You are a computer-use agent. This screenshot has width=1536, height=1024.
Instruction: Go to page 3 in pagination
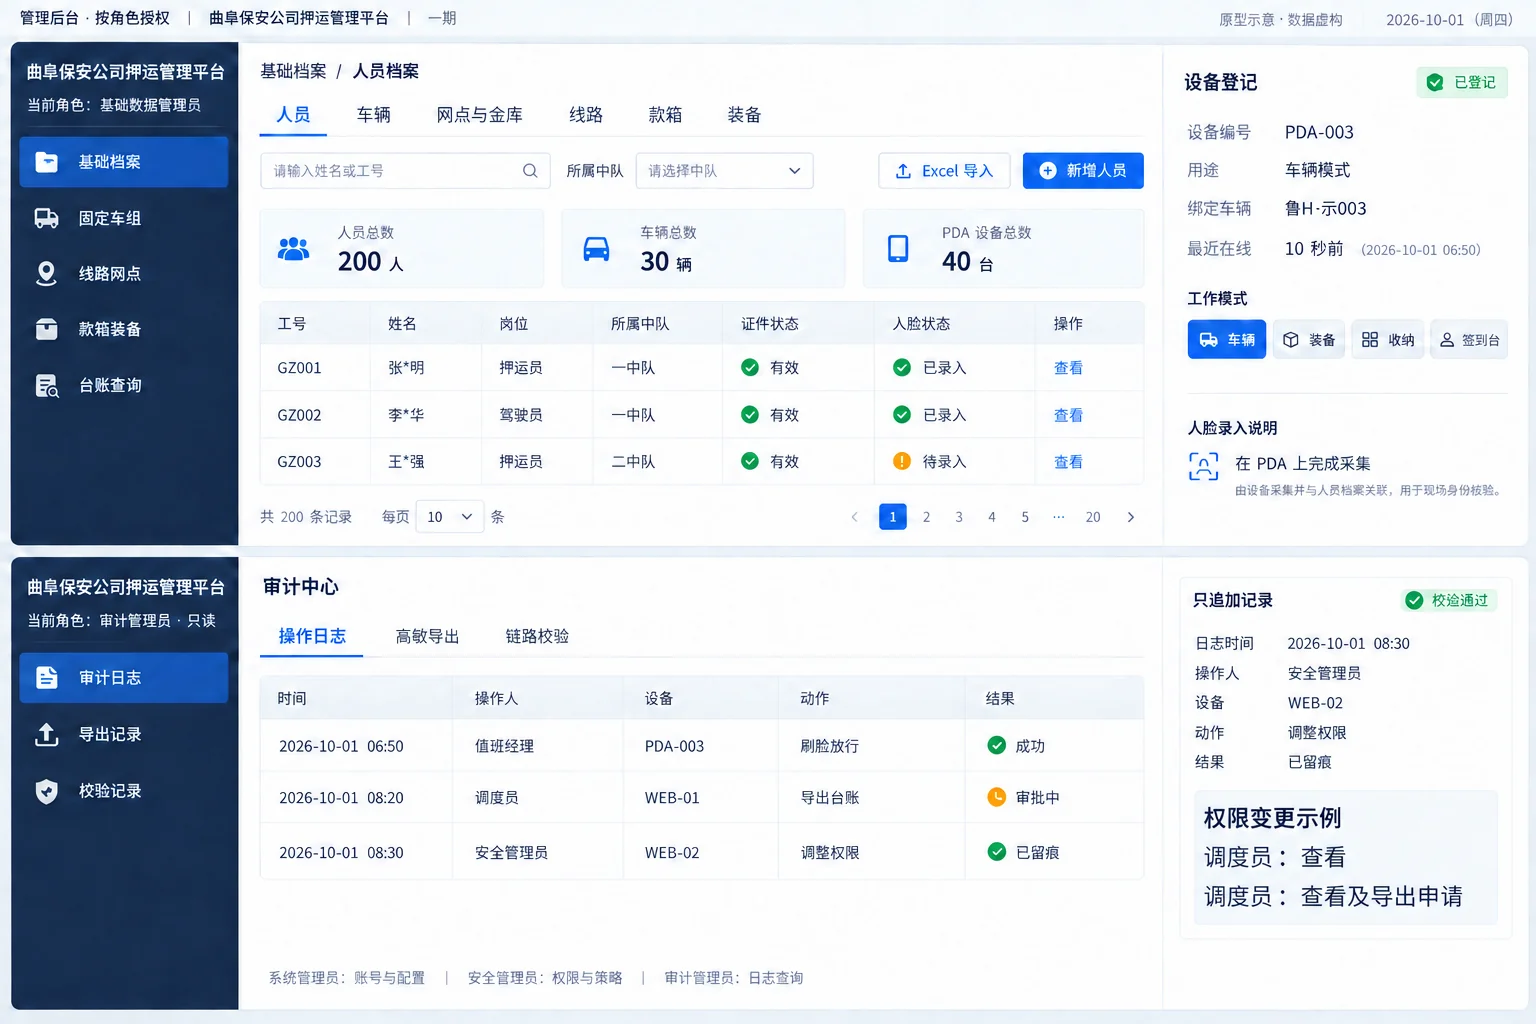(959, 517)
